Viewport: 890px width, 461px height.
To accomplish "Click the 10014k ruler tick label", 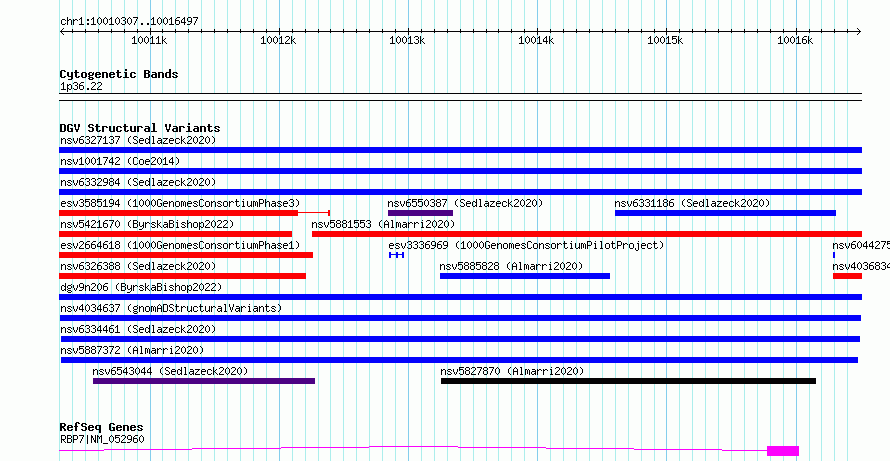I will pyautogui.click(x=537, y=40).
